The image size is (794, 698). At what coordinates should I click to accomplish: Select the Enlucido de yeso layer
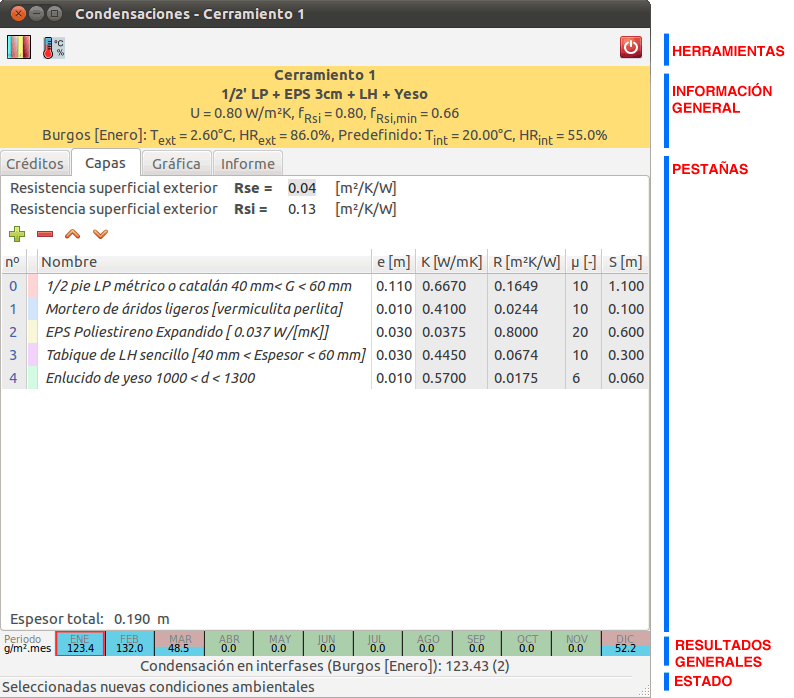pos(150,378)
